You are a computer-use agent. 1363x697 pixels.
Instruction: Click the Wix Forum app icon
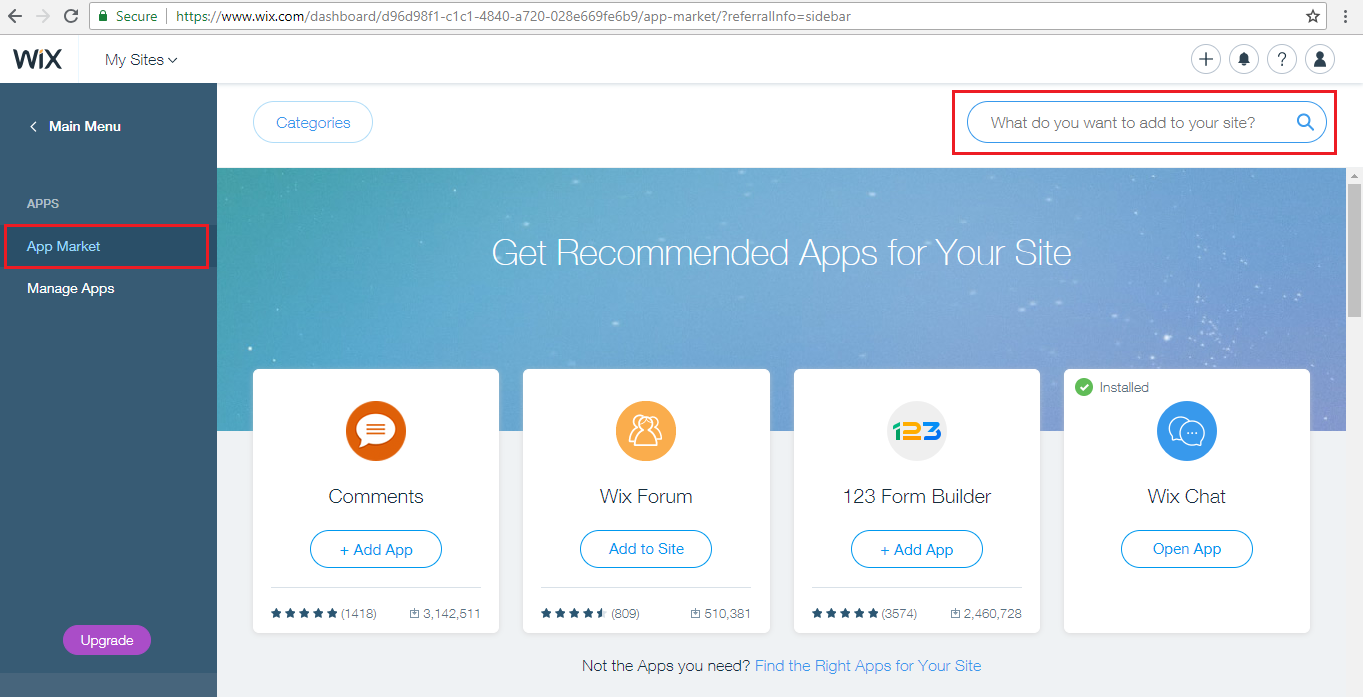tap(646, 431)
